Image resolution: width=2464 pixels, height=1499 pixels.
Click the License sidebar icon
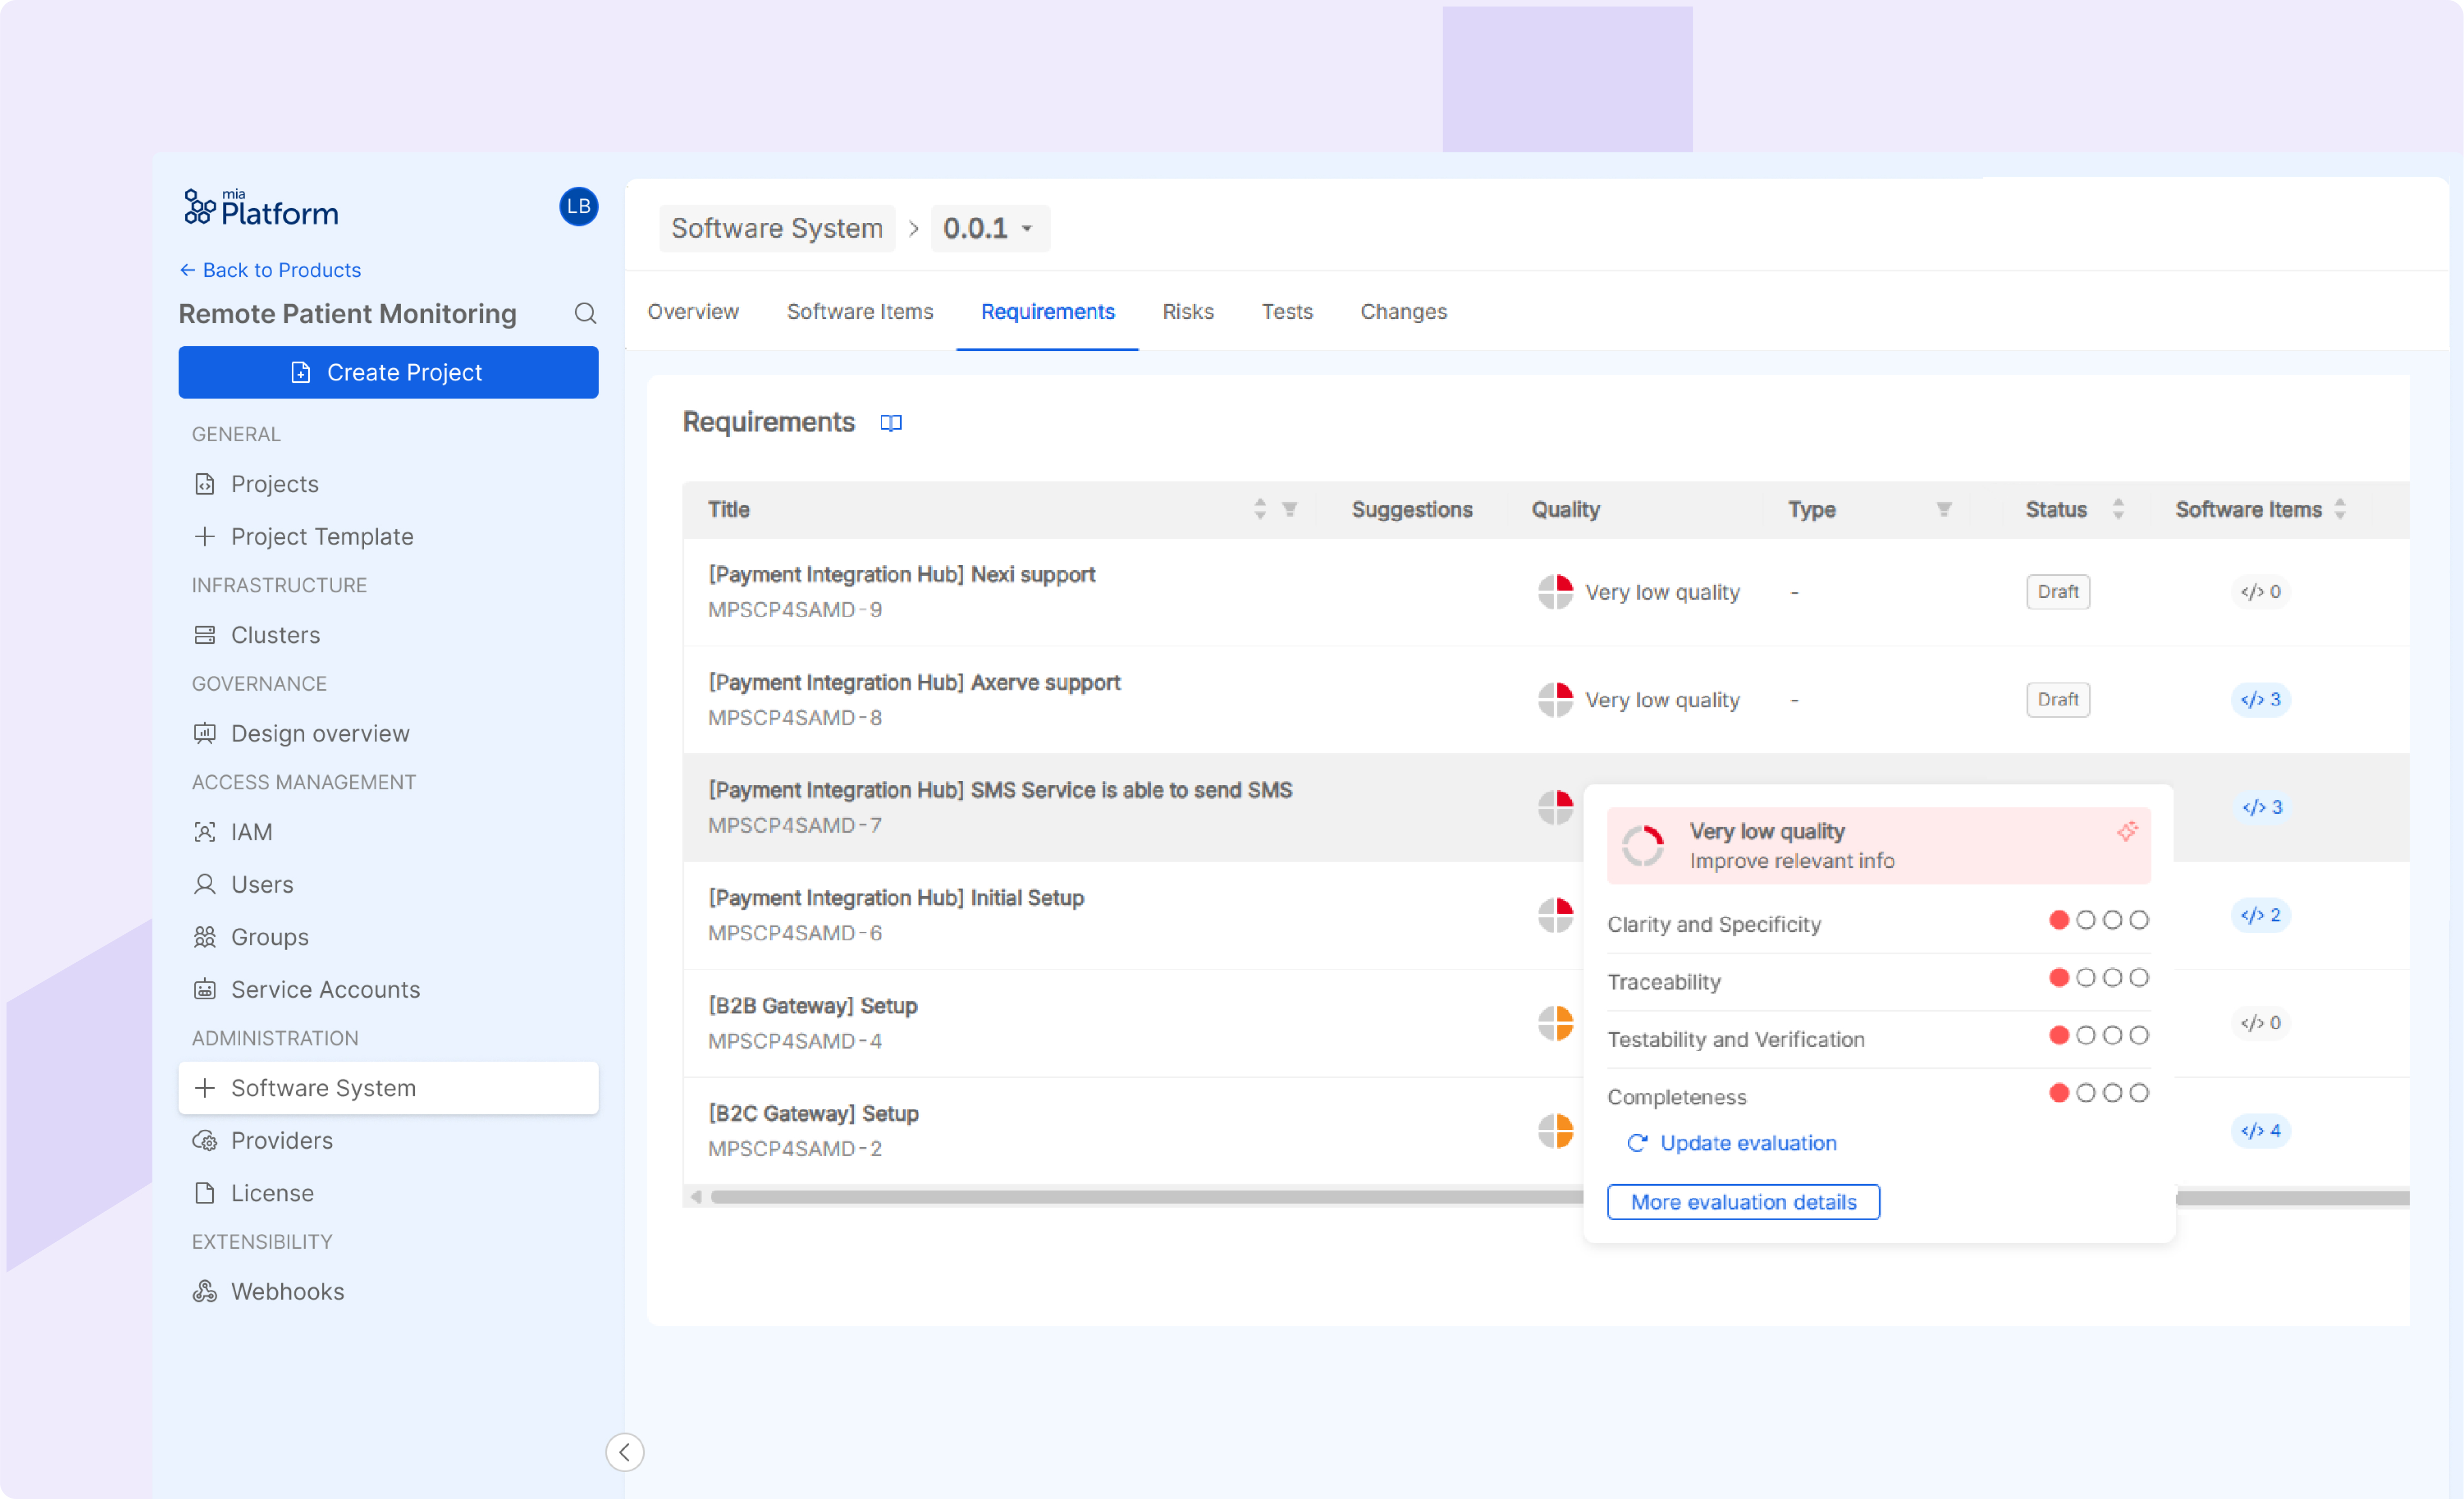pyautogui.click(x=205, y=1193)
